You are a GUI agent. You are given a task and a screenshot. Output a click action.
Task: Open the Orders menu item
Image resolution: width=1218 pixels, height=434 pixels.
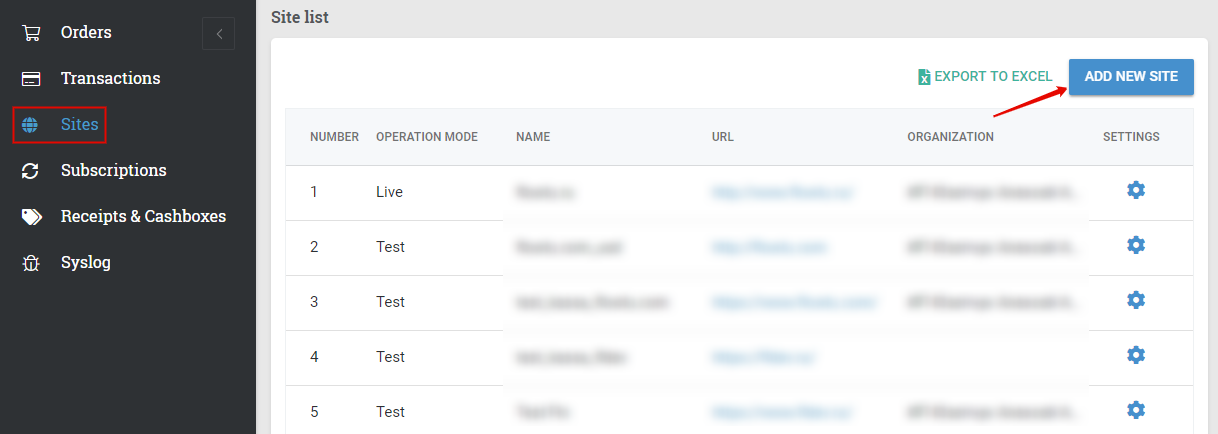coord(86,33)
